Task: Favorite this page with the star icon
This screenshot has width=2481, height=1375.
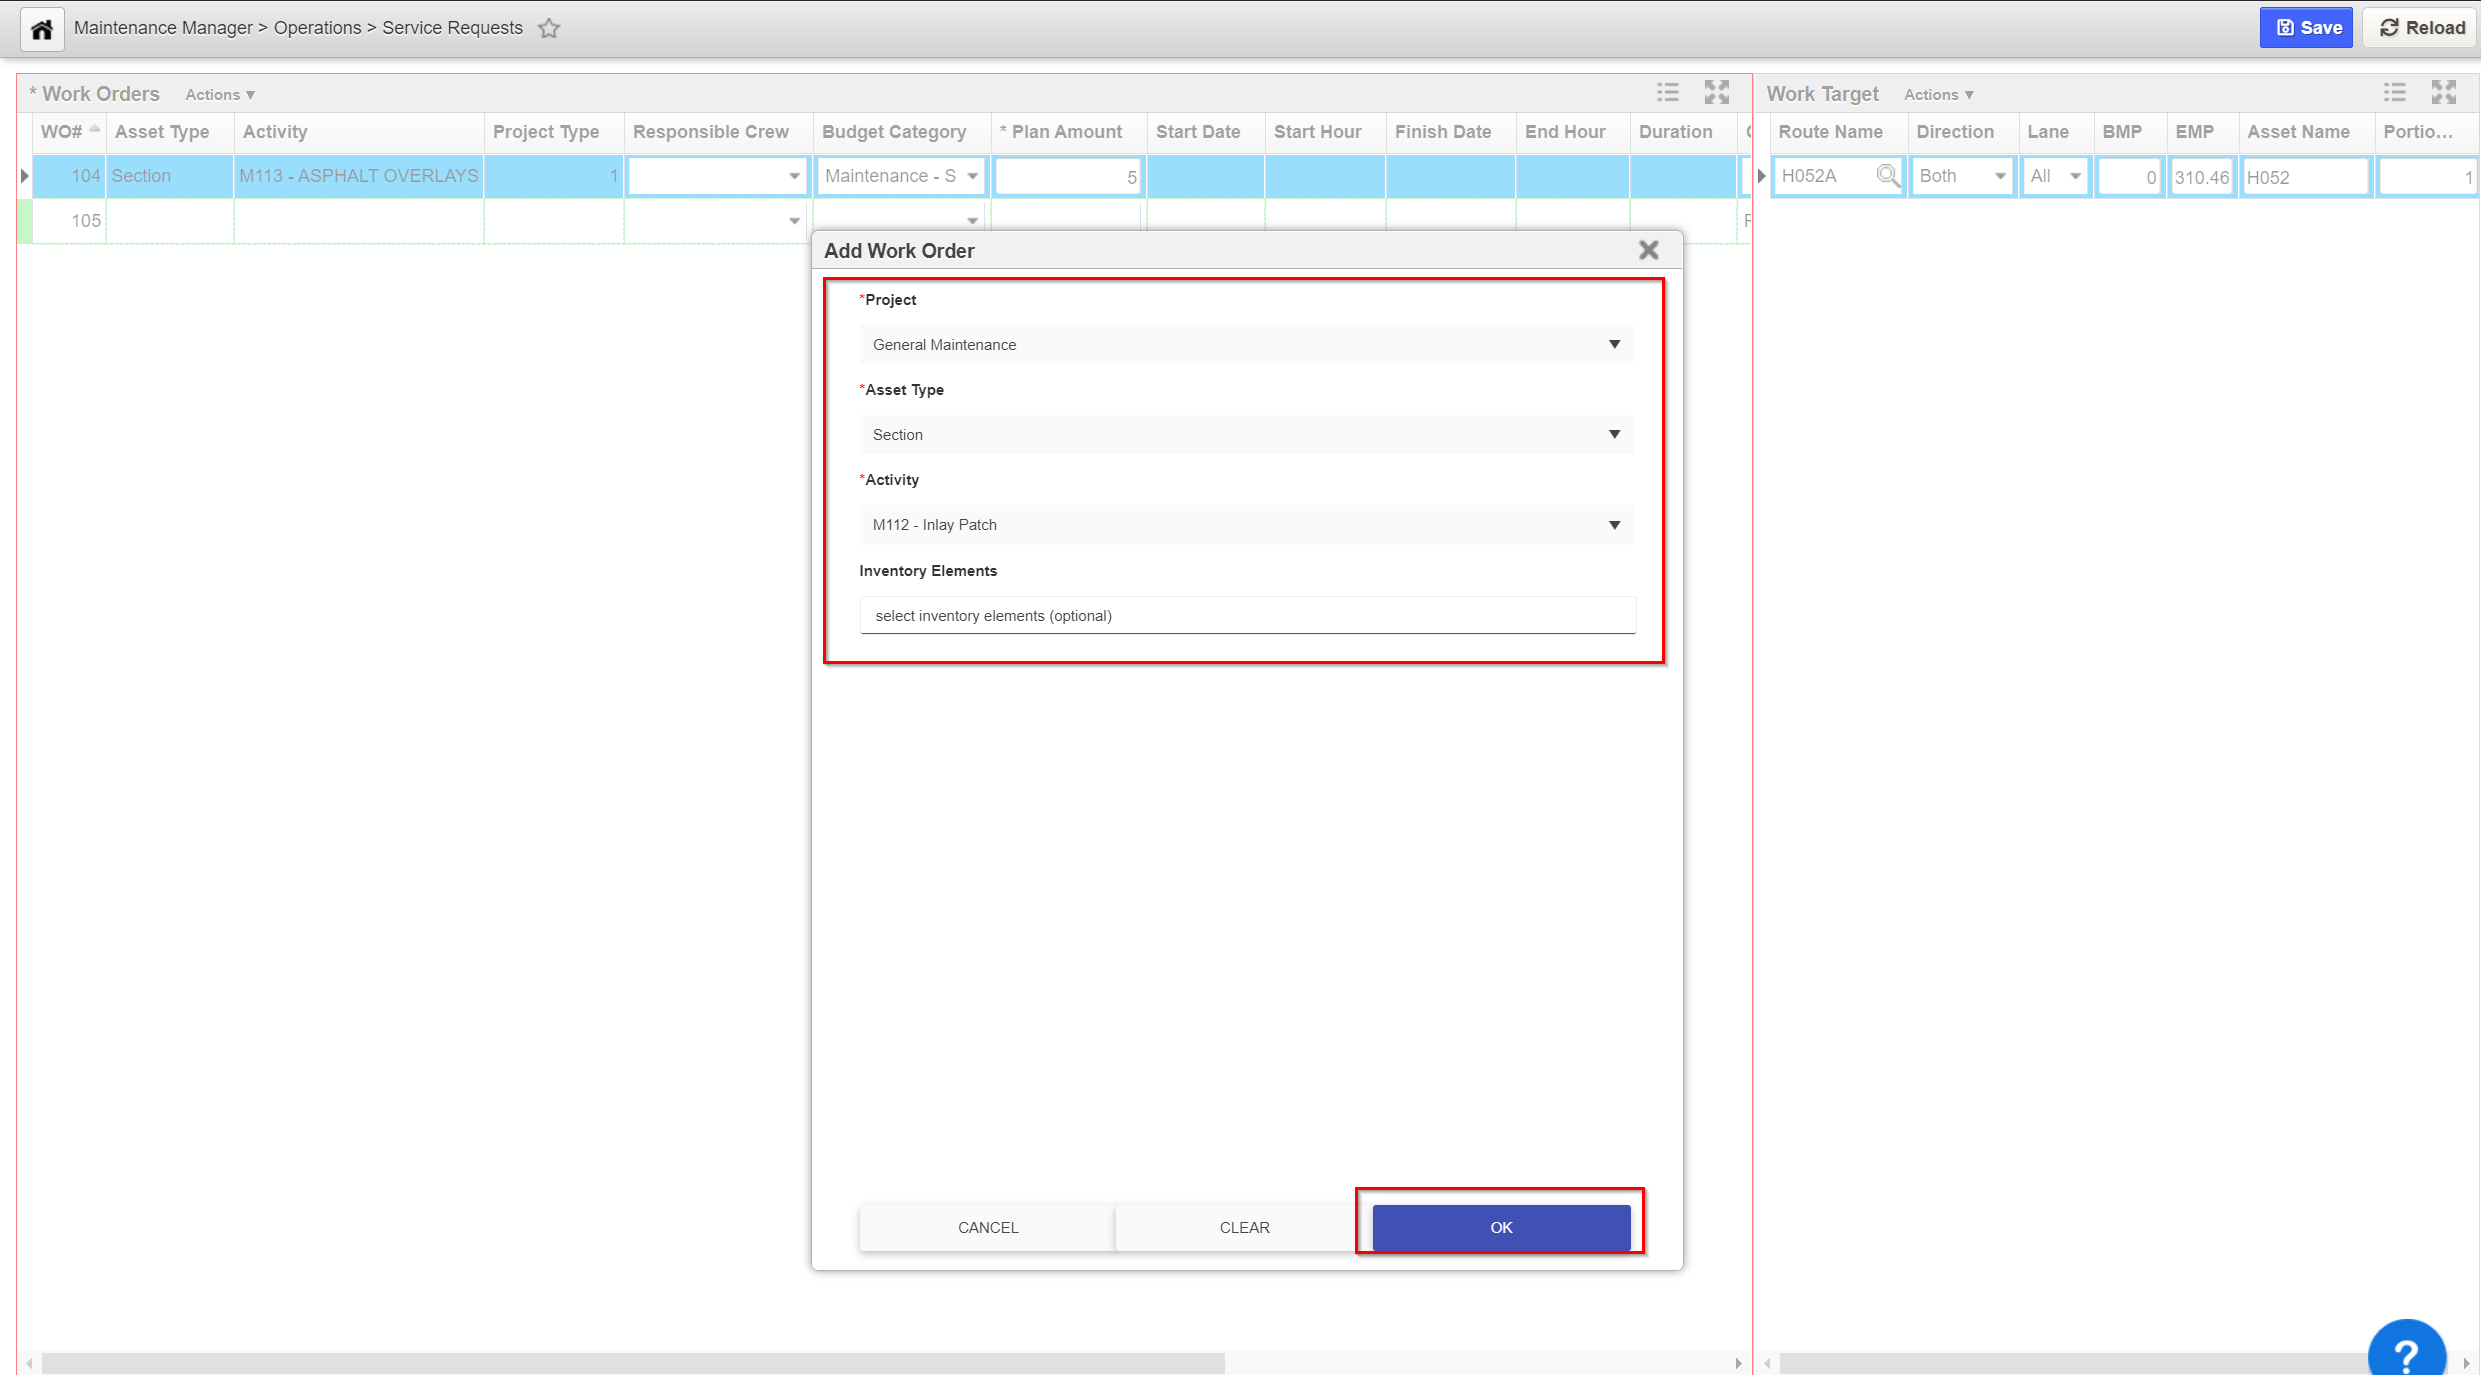Action: 549,28
